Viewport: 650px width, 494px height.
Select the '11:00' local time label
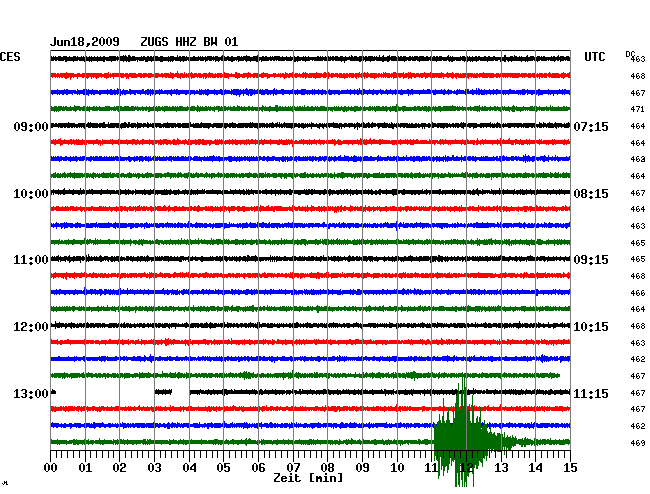pyautogui.click(x=31, y=260)
